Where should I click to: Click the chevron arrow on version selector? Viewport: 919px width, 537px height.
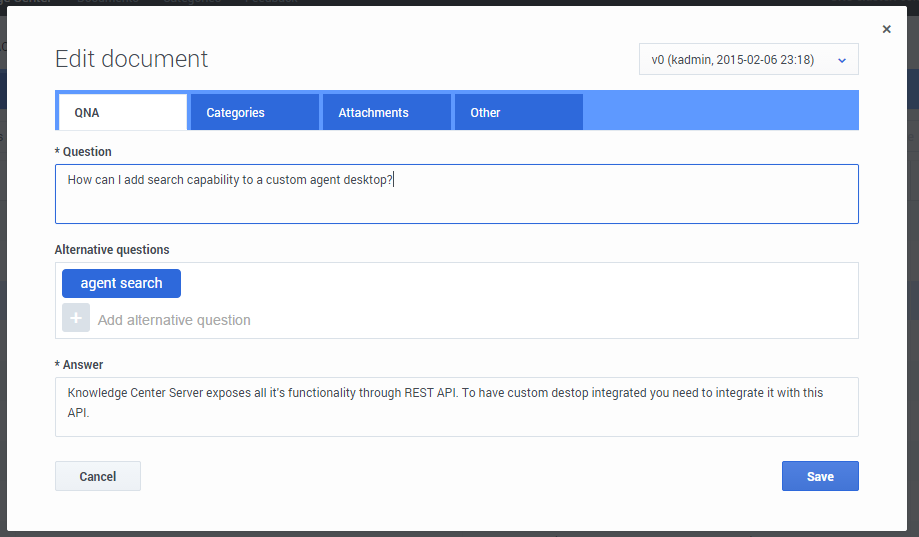841,61
